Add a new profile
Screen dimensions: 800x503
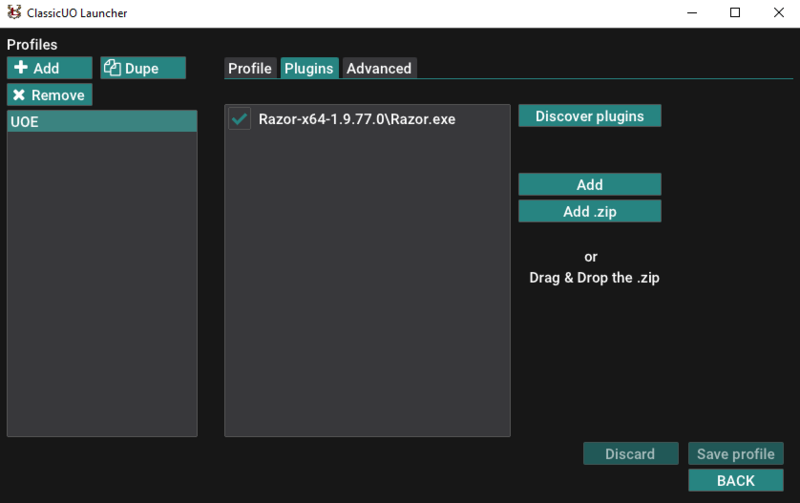(49, 68)
